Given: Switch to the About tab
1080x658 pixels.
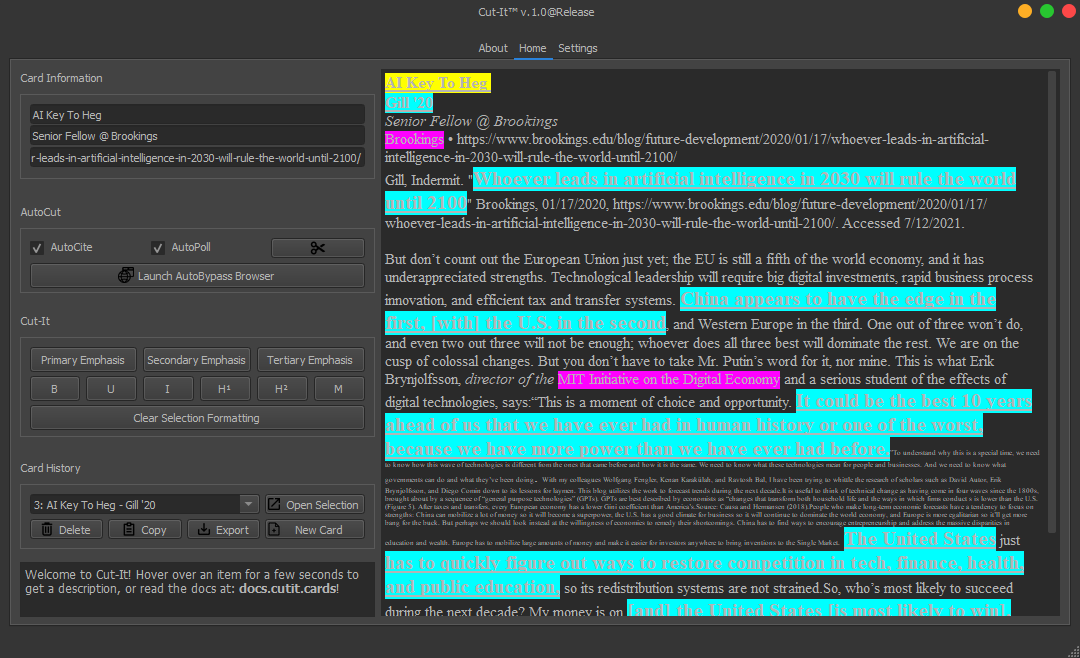Looking at the screenshot, I should (492, 48).
